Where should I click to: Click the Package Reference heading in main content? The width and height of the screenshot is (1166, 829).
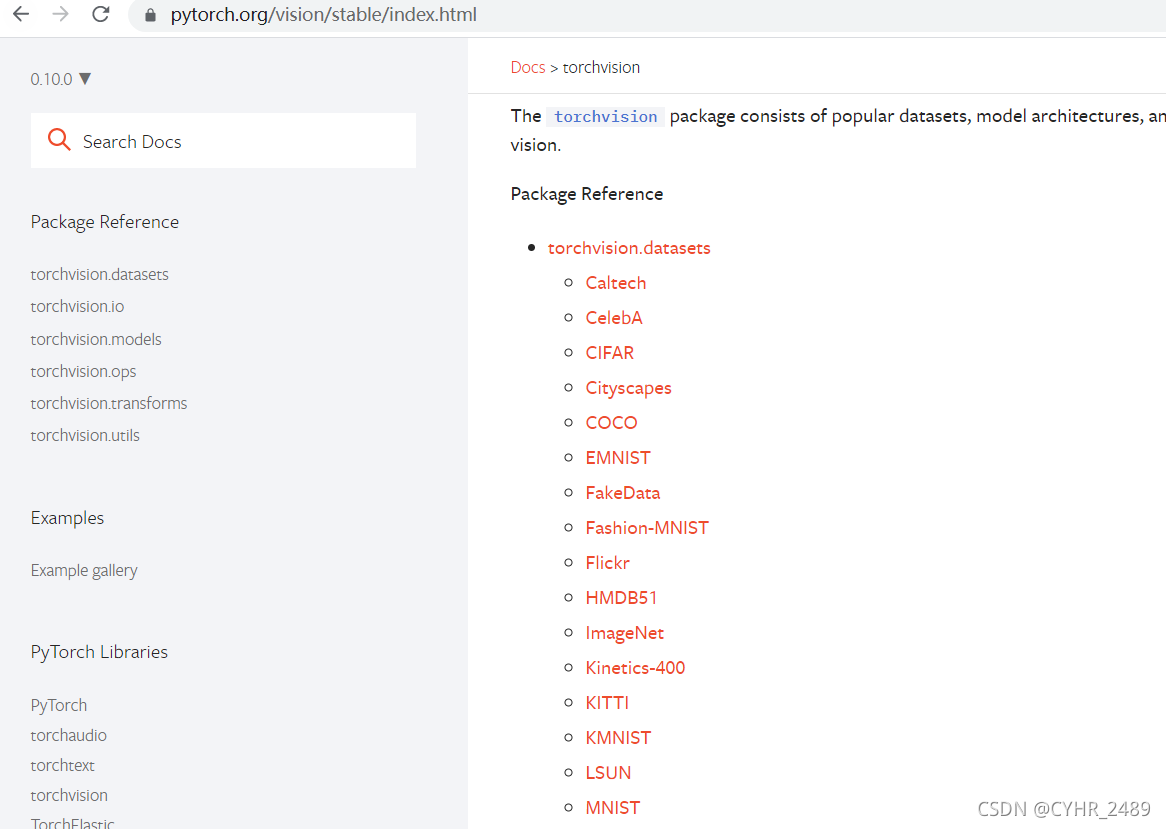point(587,194)
